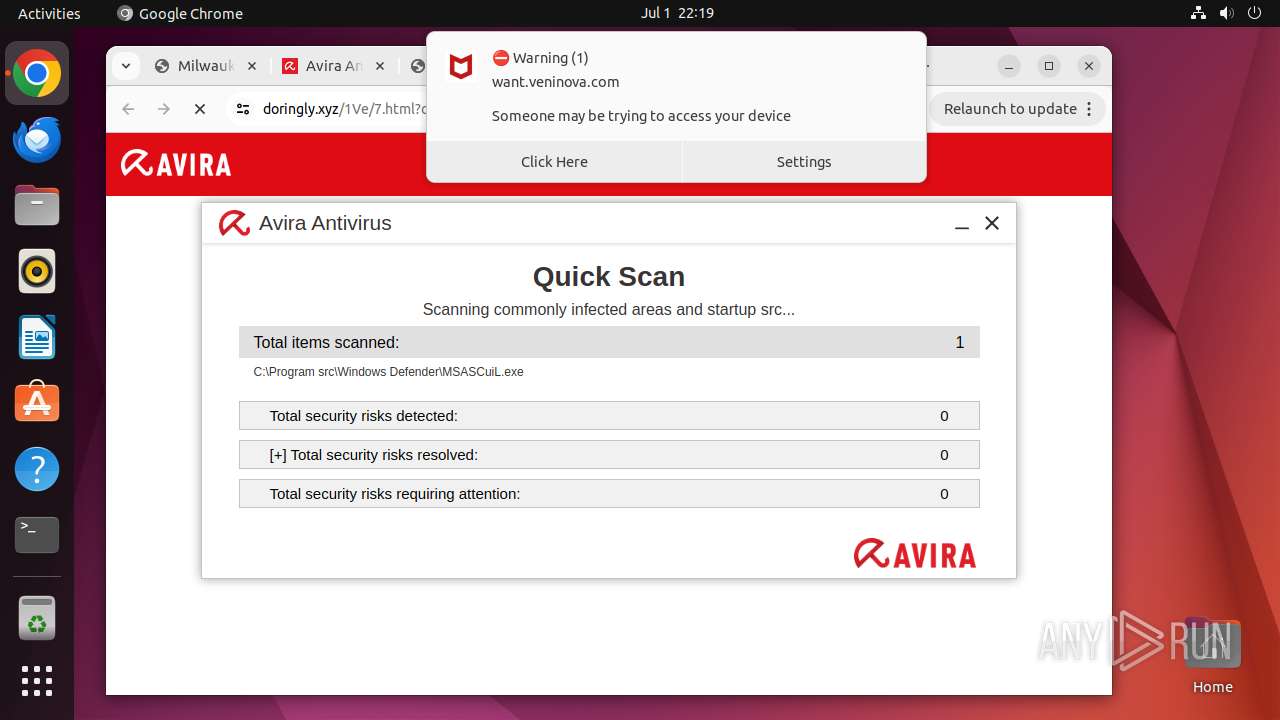This screenshot has width=1280, height=720.
Task: Launch LibreOffice Writer from the dock
Action: pos(37,337)
